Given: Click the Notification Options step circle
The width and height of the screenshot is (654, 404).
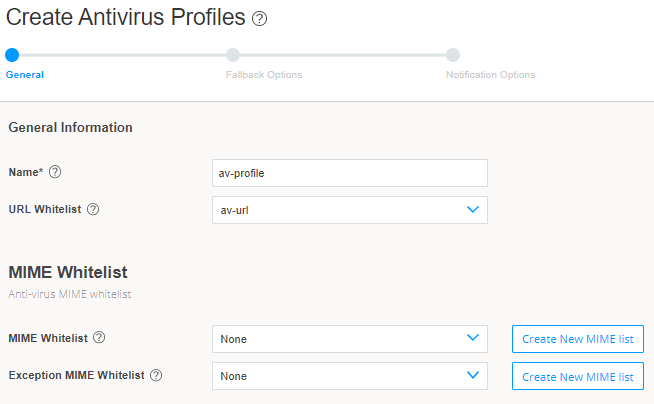Looking at the screenshot, I should coord(453,55).
